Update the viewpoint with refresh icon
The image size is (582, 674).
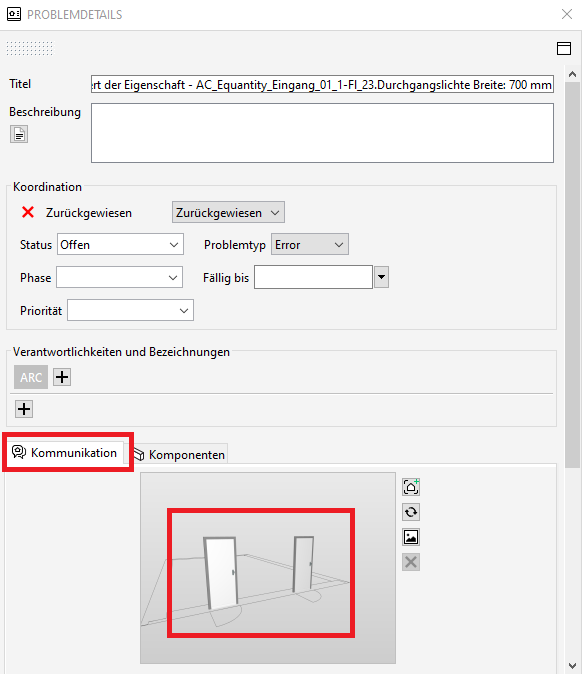tap(411, 512)
